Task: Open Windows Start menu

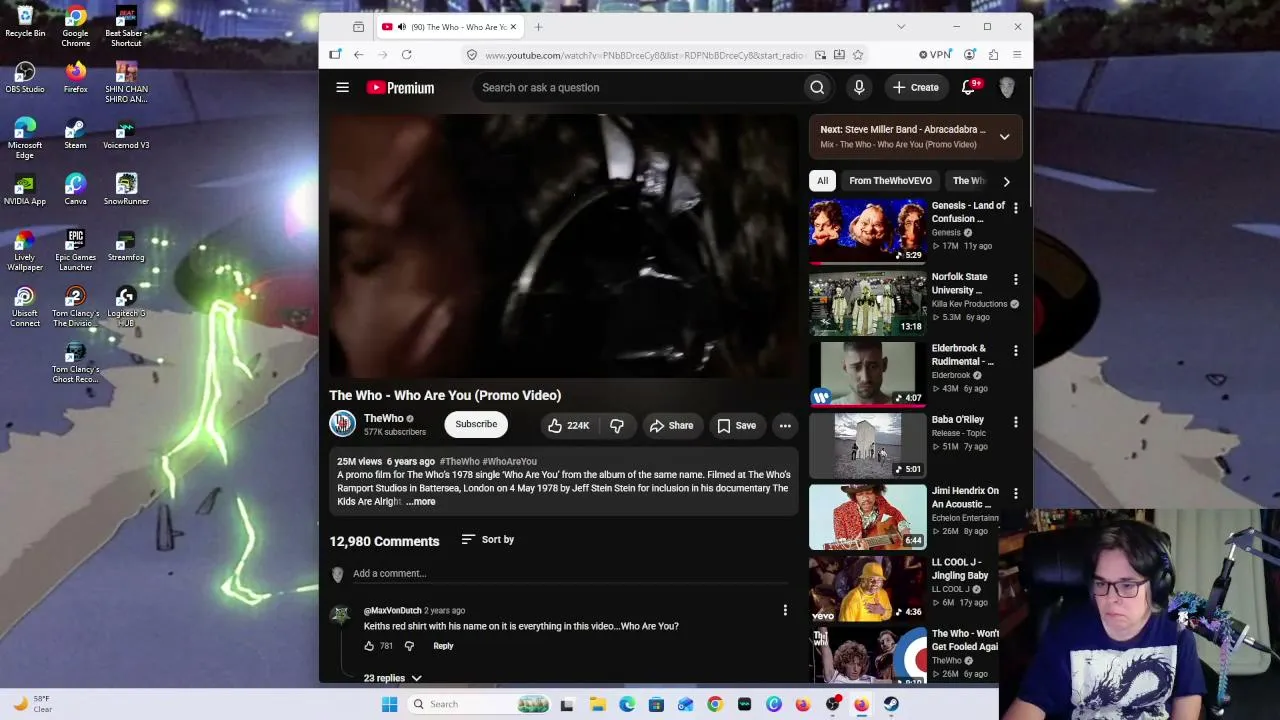Action: 389,704
